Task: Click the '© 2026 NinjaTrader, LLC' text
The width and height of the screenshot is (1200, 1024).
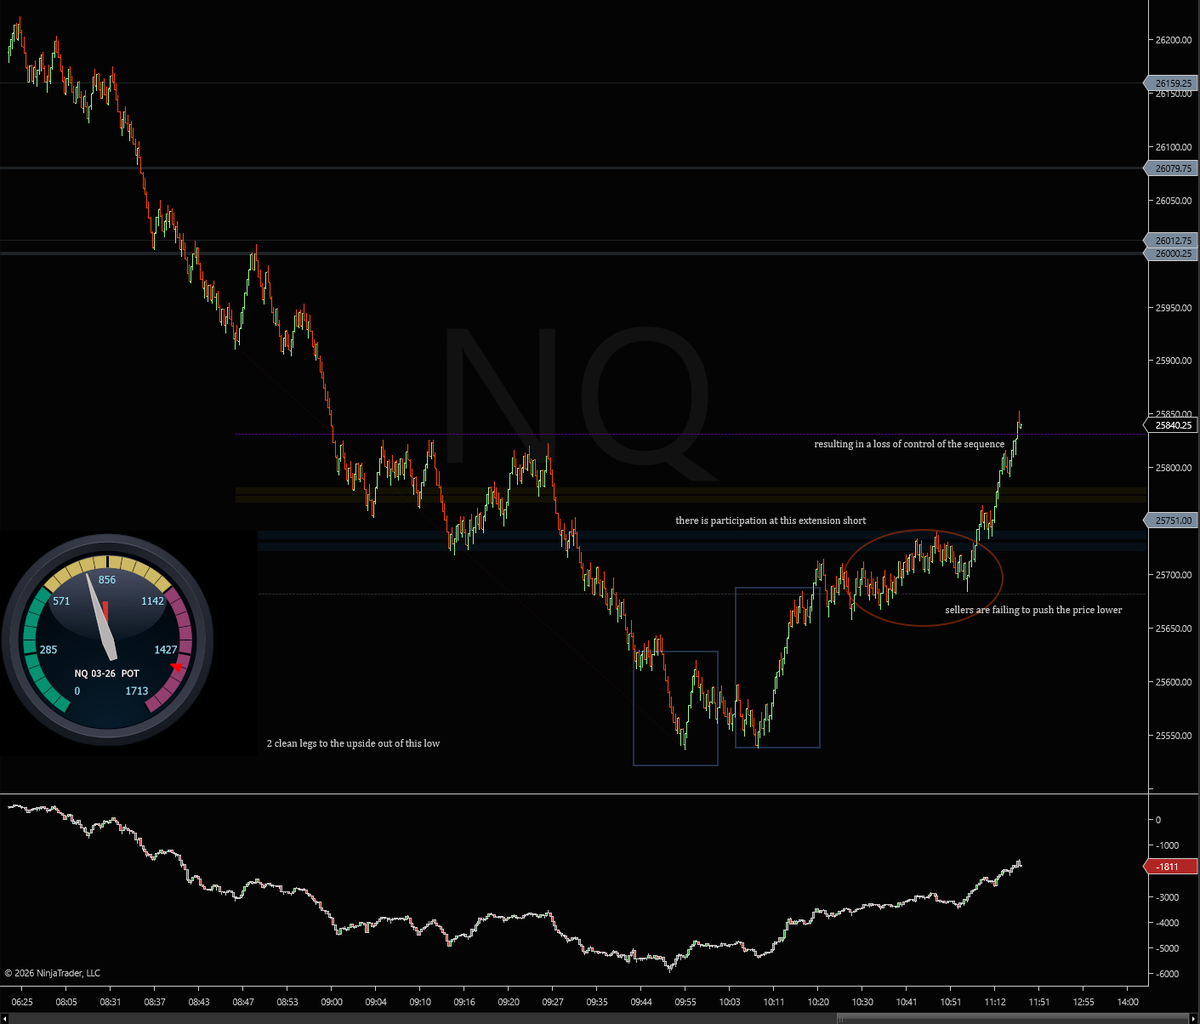Action: 52,972
